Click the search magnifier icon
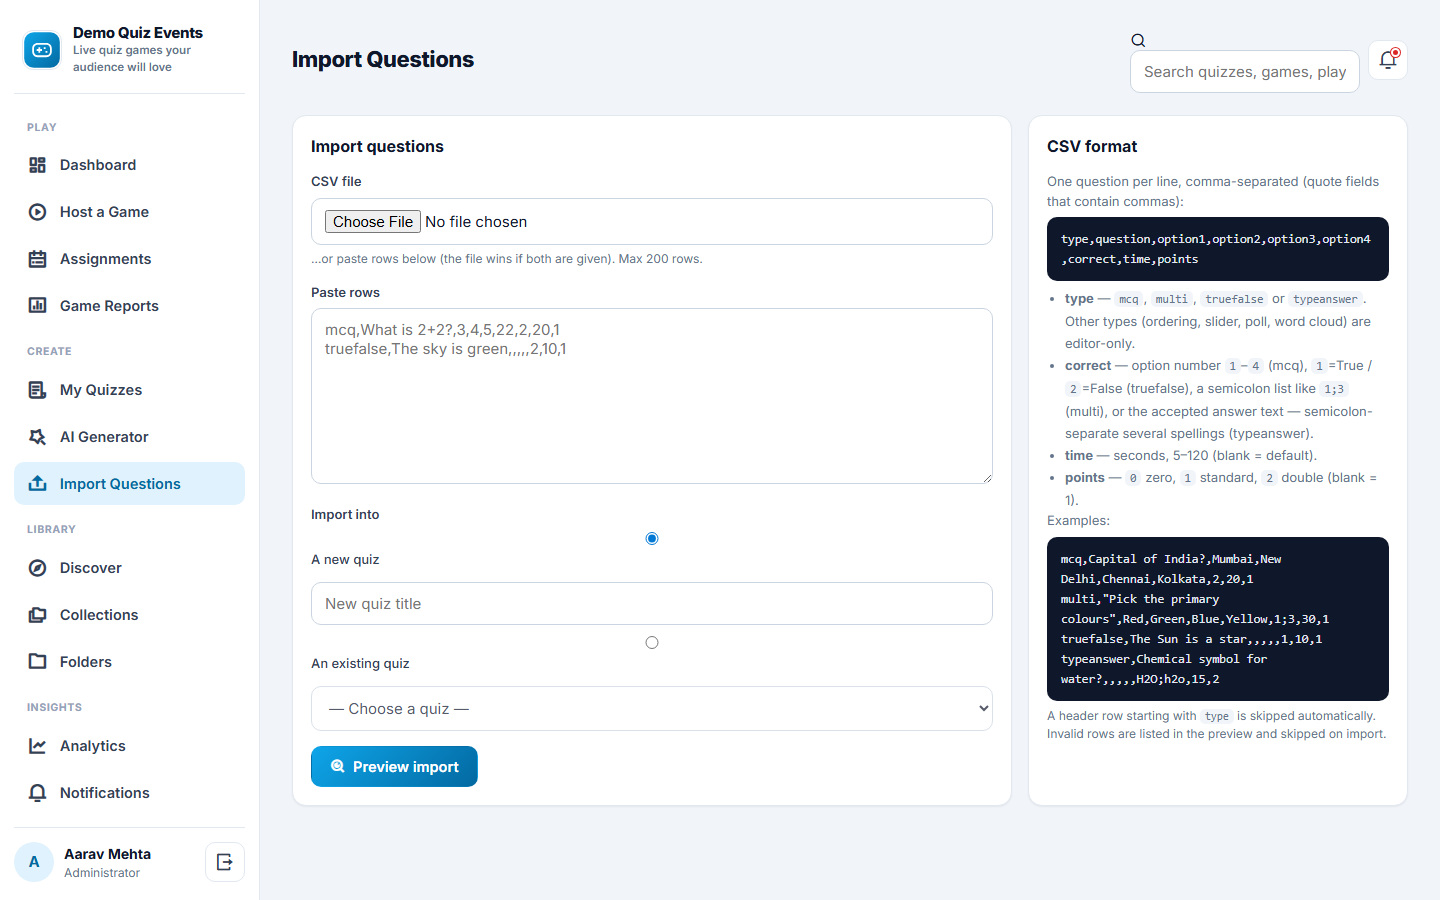This screenshot has height=900, width=1440. click(x=1138, y=40)
